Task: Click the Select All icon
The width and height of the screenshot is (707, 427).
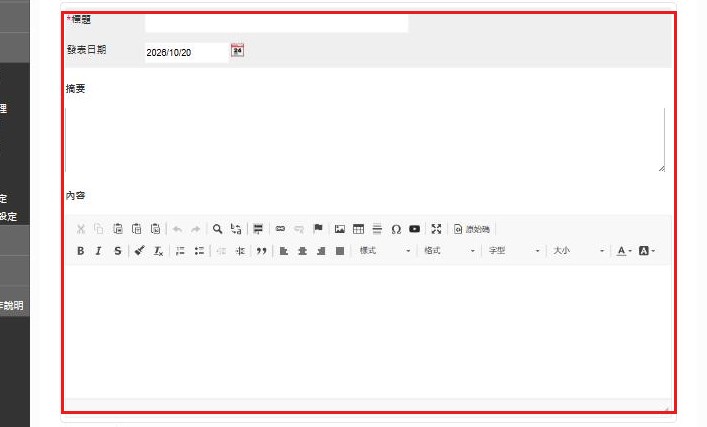Action: click(x=258, y=229)
